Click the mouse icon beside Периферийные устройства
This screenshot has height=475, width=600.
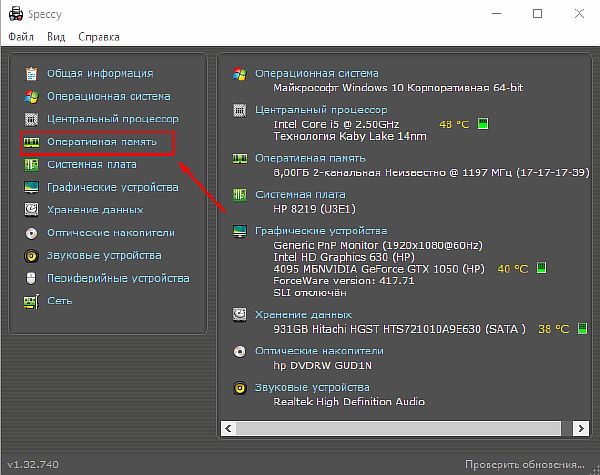tap(31, 278)
